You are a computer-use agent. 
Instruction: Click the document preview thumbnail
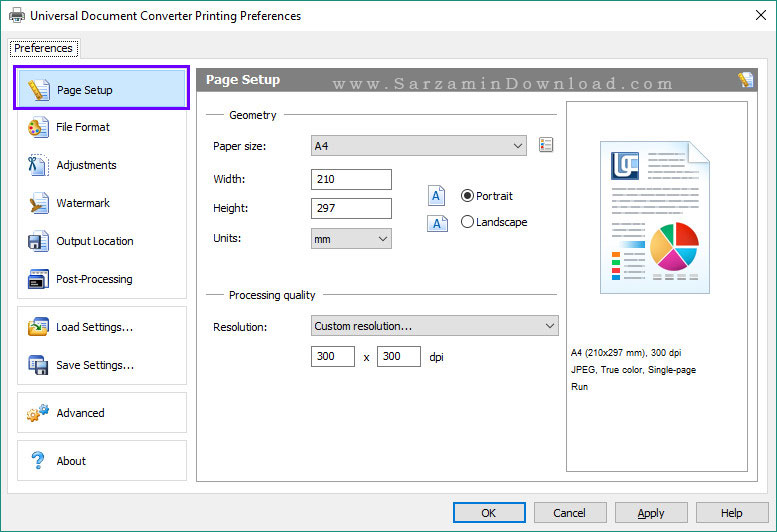click(655, 218)
